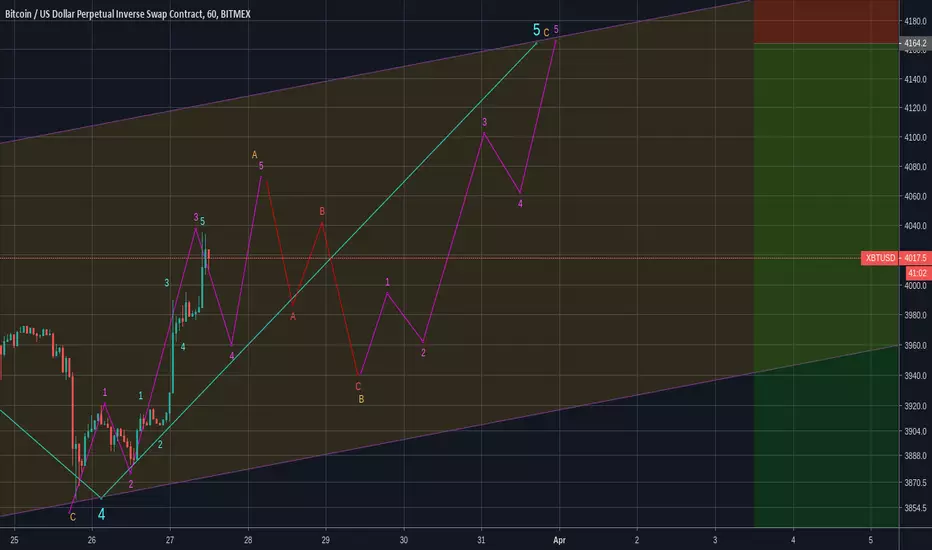932x550 pixels.
Task: Click the 4060.0 price axis label
Action: (x=915, y=196)
